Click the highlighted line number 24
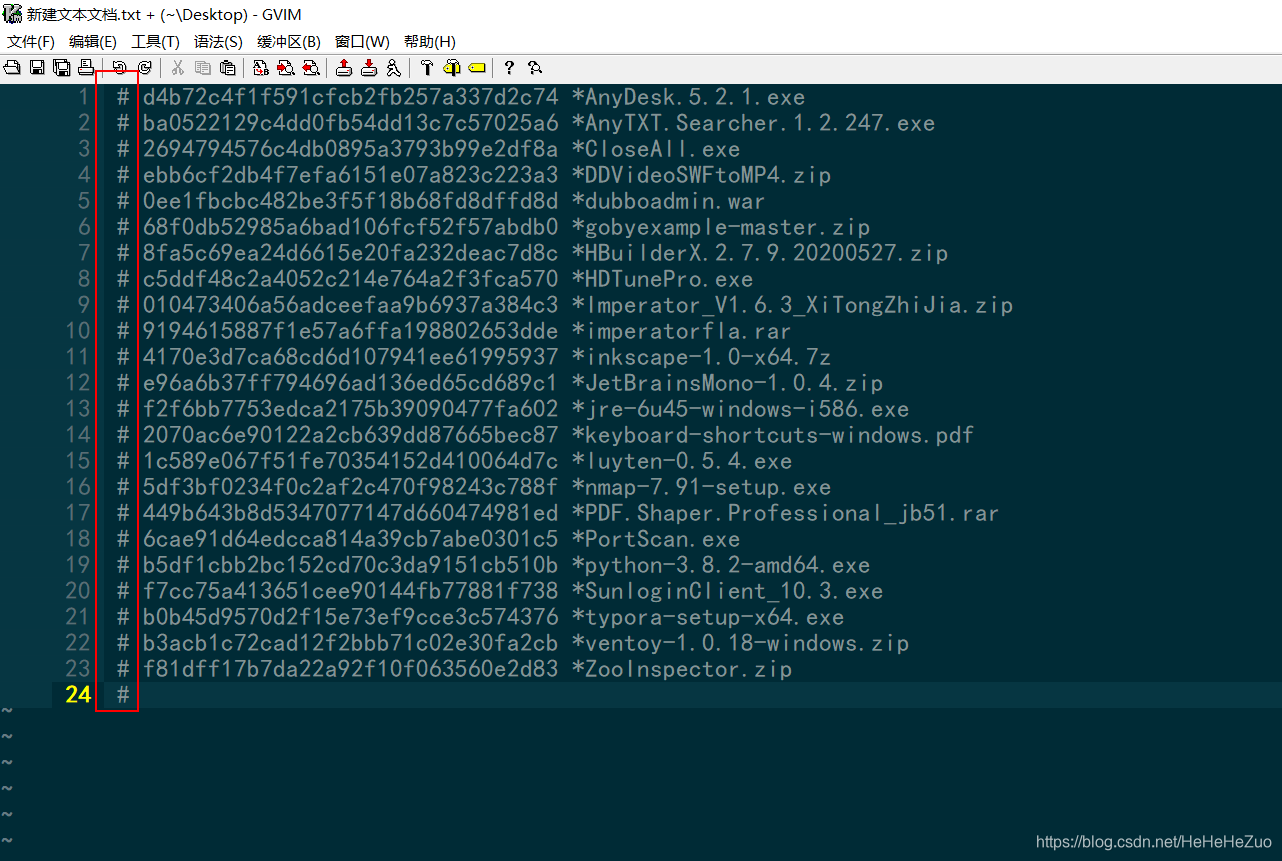The width and height of the screenshot is (1282, 861). pos(78,695)
